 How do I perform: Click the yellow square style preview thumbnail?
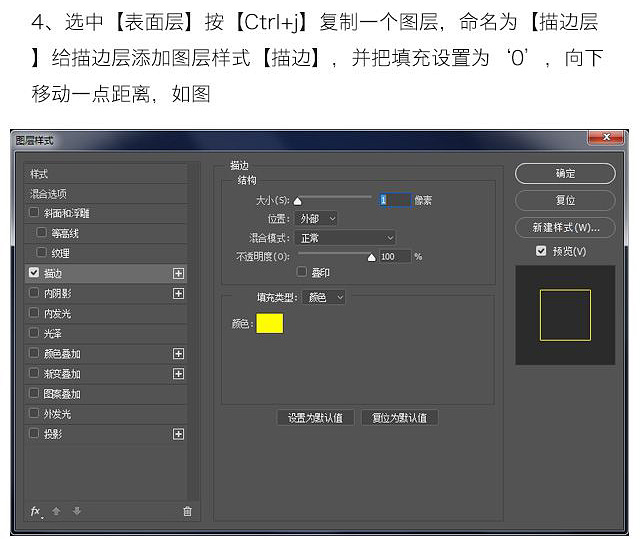[565, 315]
